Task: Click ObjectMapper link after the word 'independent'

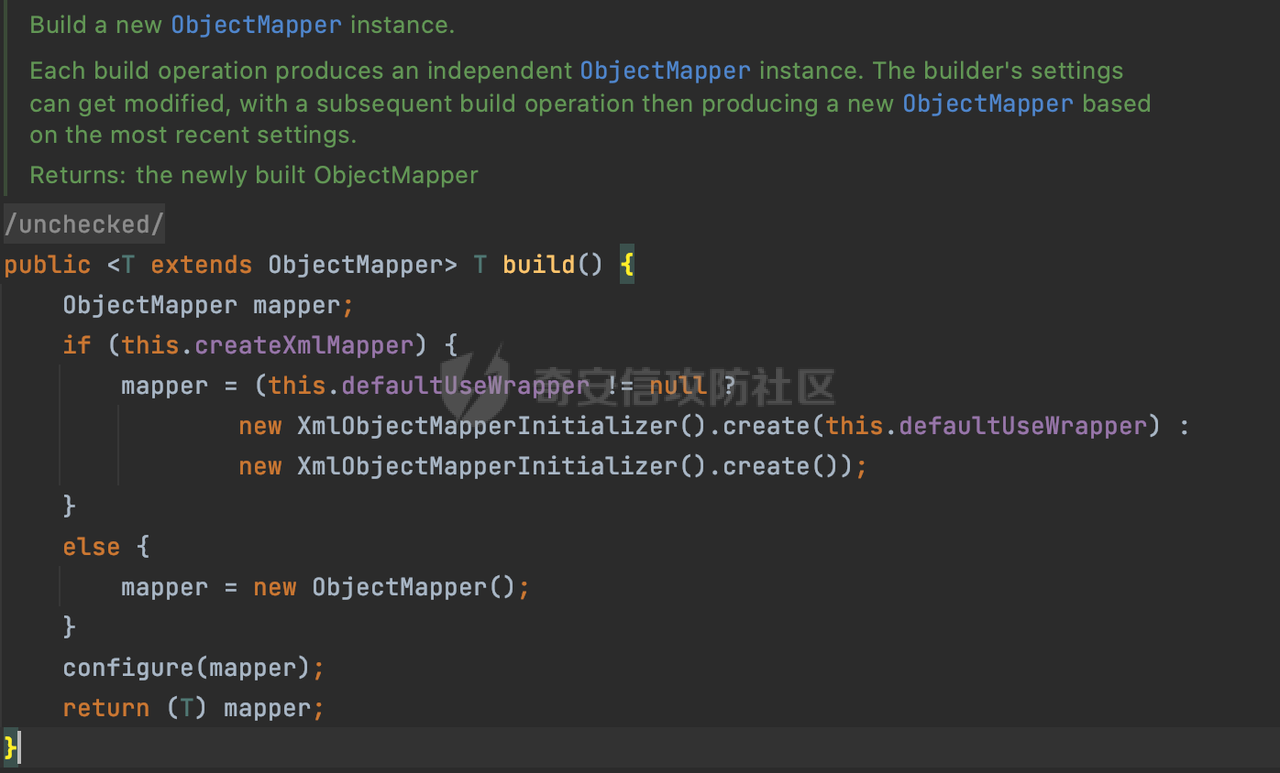Action: pos(665,71)
